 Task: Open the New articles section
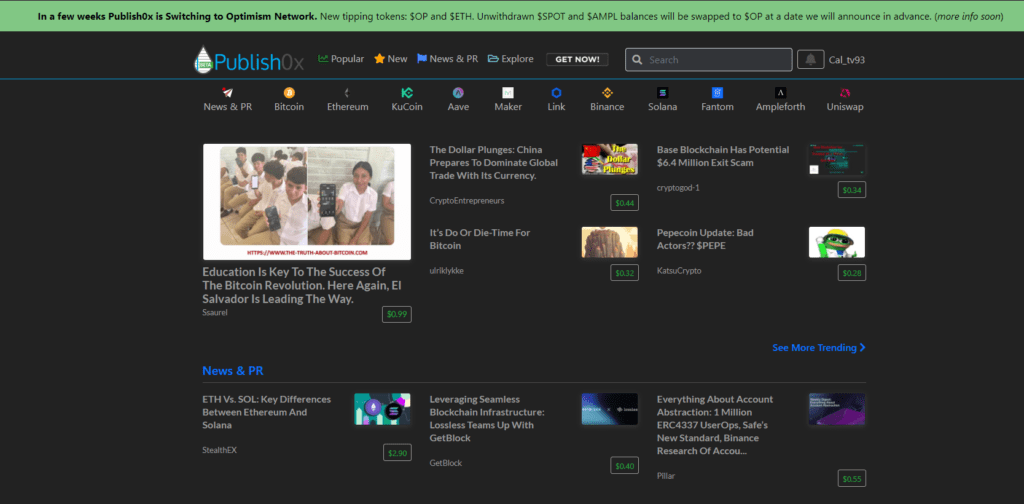pyautogui.click(x=391, y=59)
